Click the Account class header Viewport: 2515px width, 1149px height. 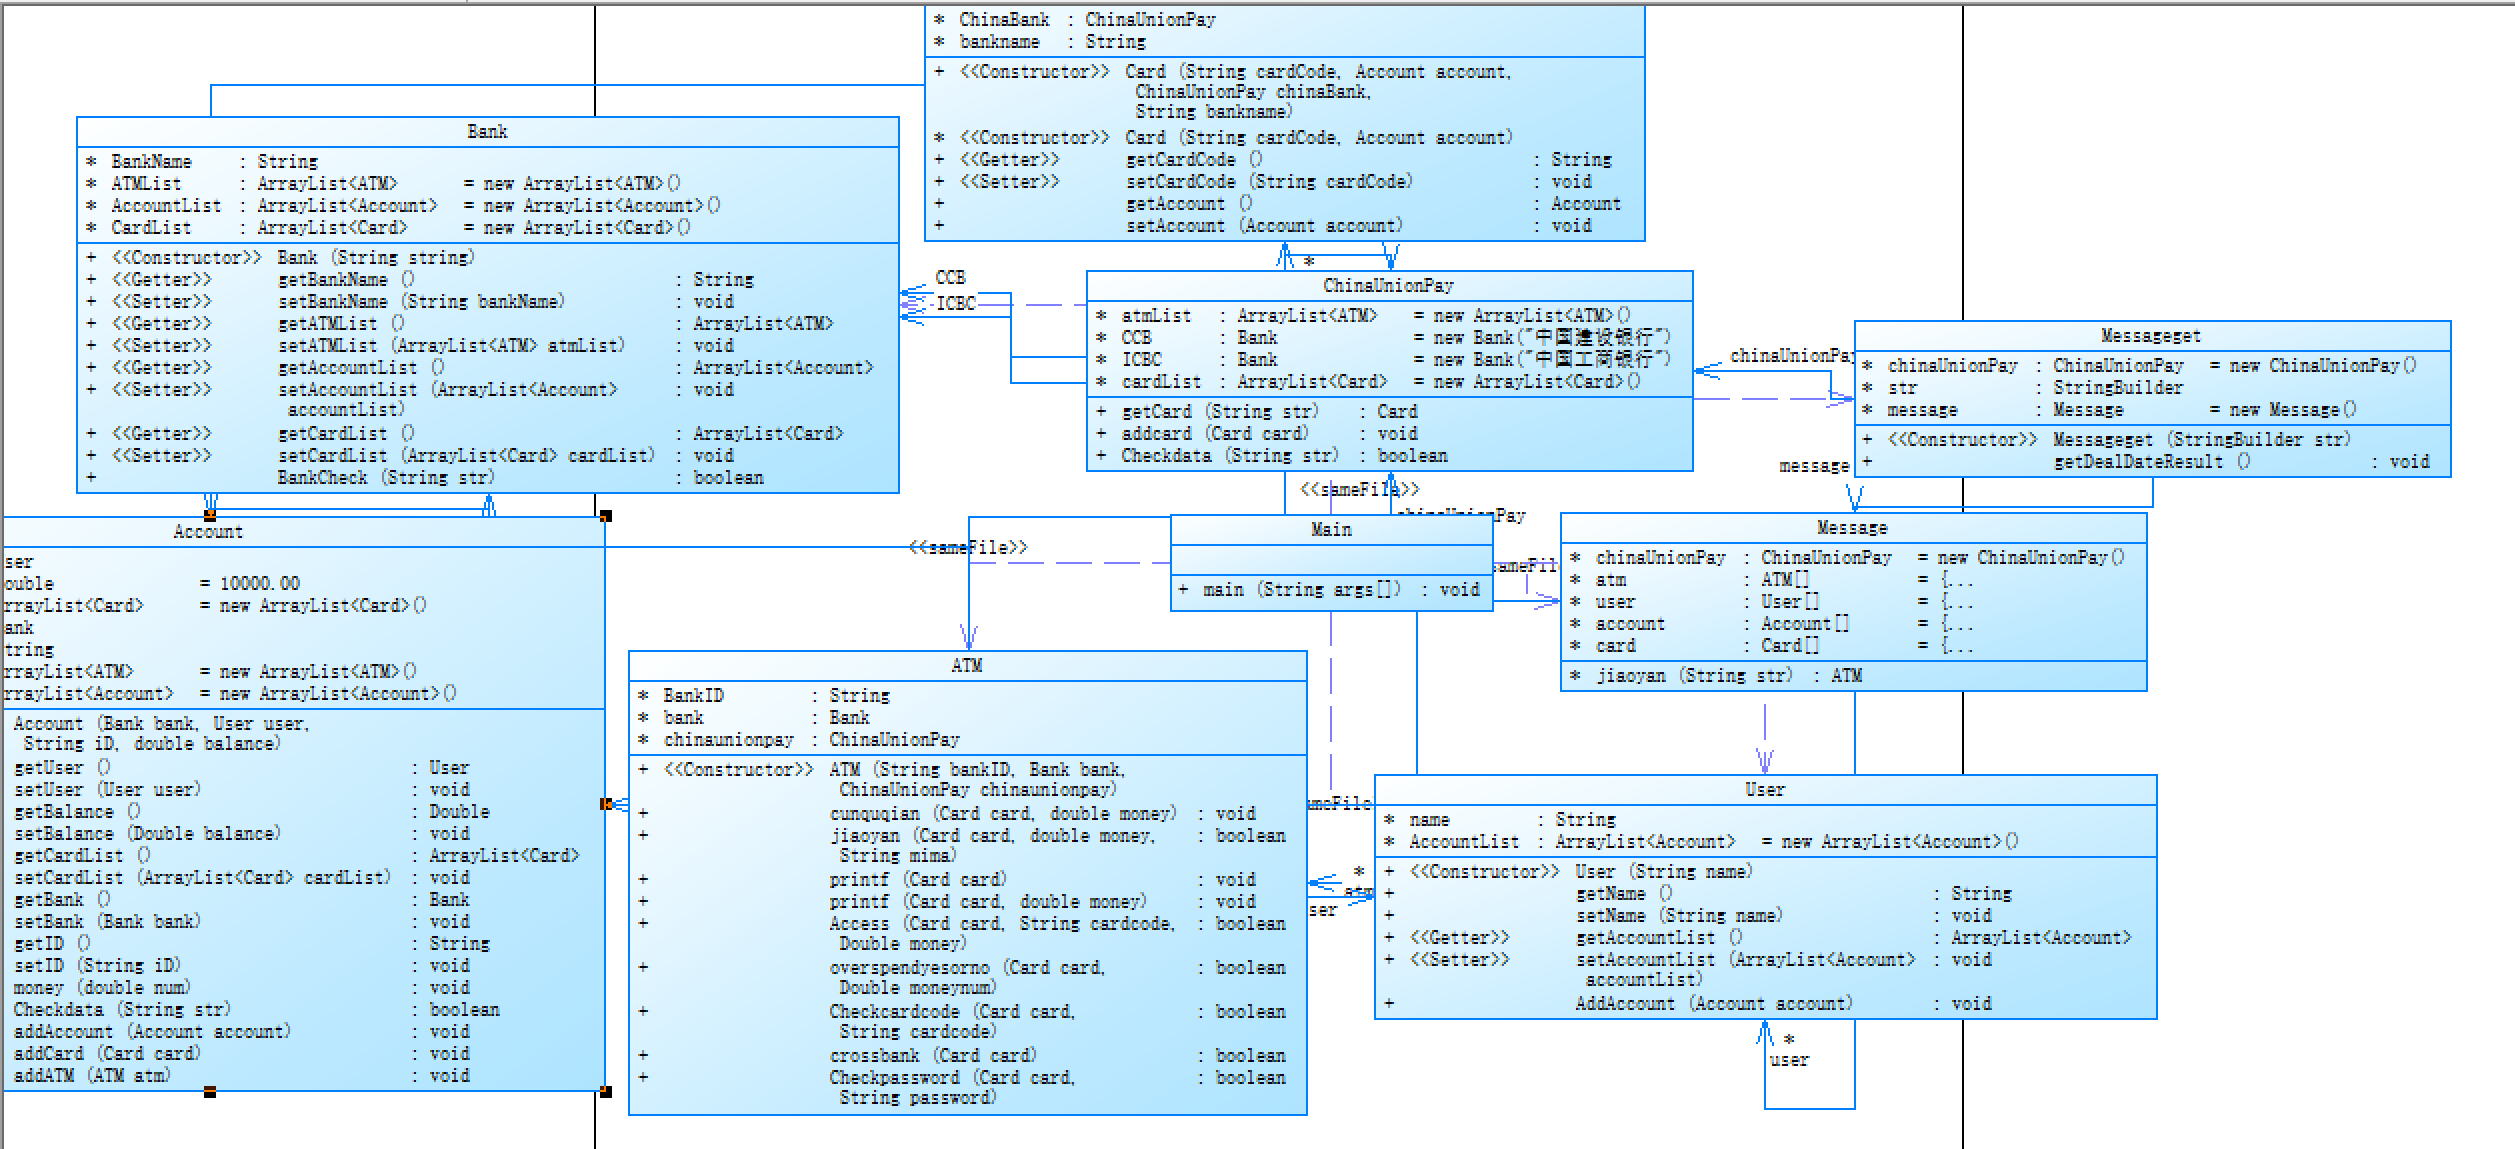click(208, 532)
